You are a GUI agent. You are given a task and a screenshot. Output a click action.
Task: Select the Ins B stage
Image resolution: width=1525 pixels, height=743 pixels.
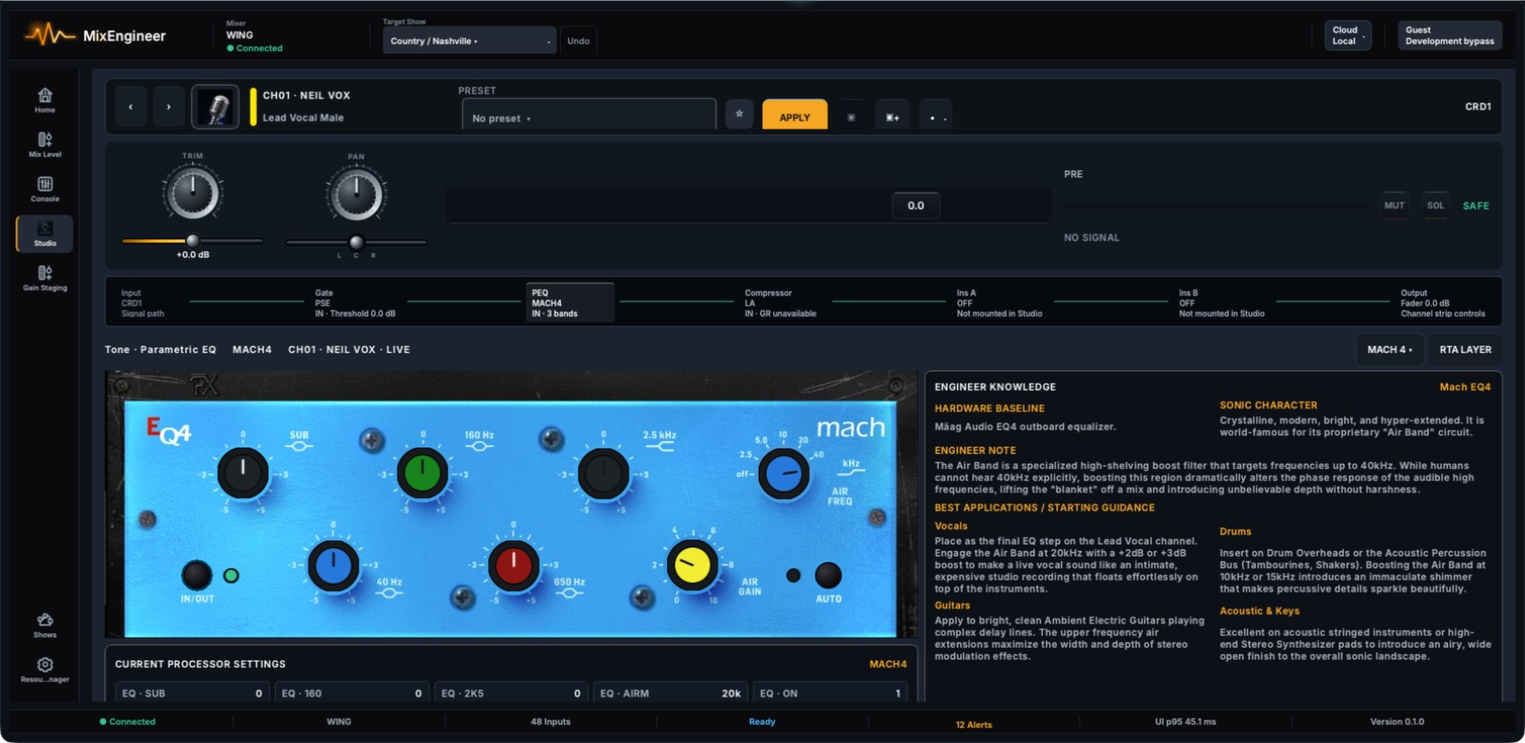point(1221,303)
